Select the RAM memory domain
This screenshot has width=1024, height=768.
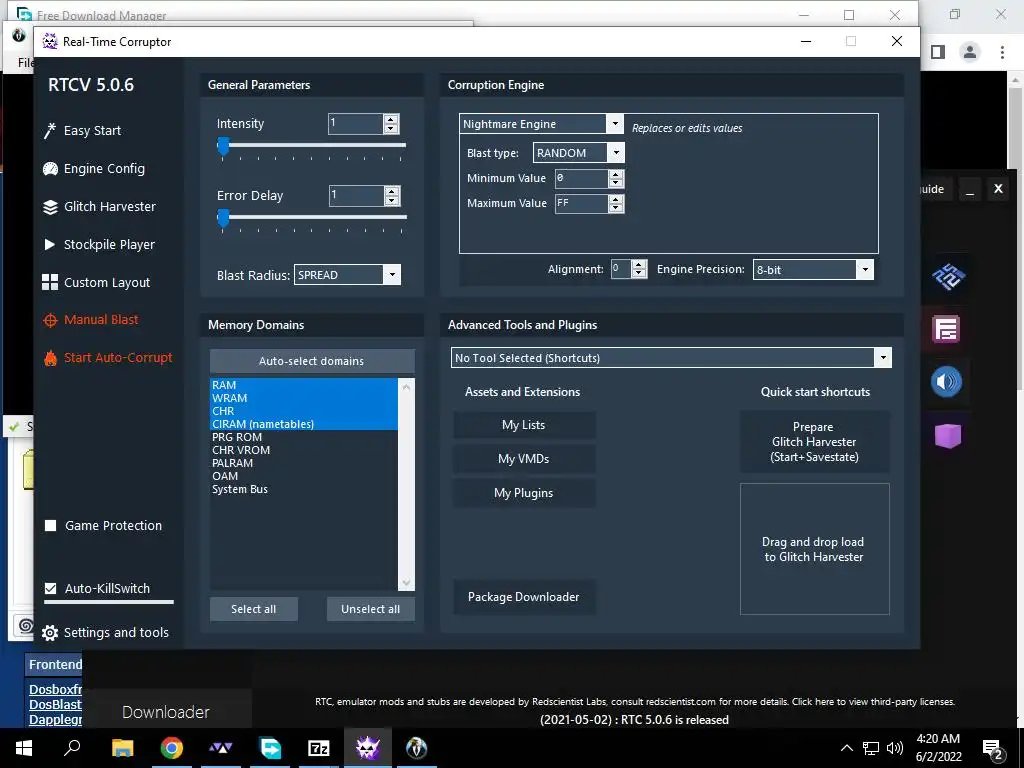[304, 385]
